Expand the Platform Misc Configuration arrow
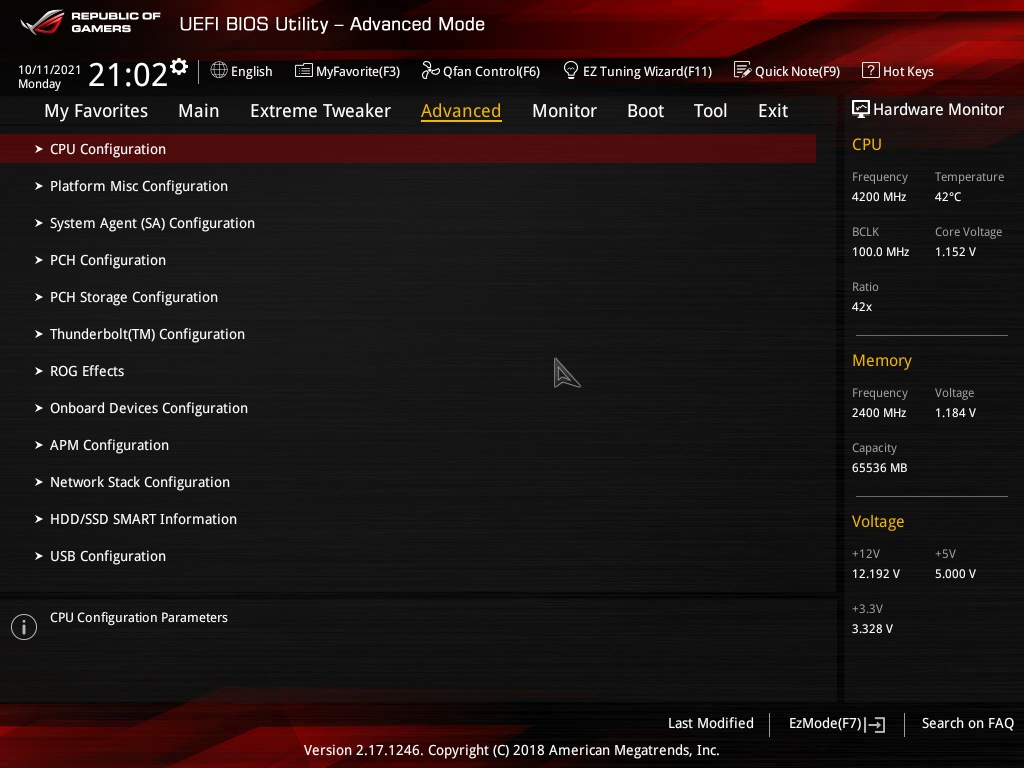This screenshot has height=768, width=1024. tap(39, 186)
